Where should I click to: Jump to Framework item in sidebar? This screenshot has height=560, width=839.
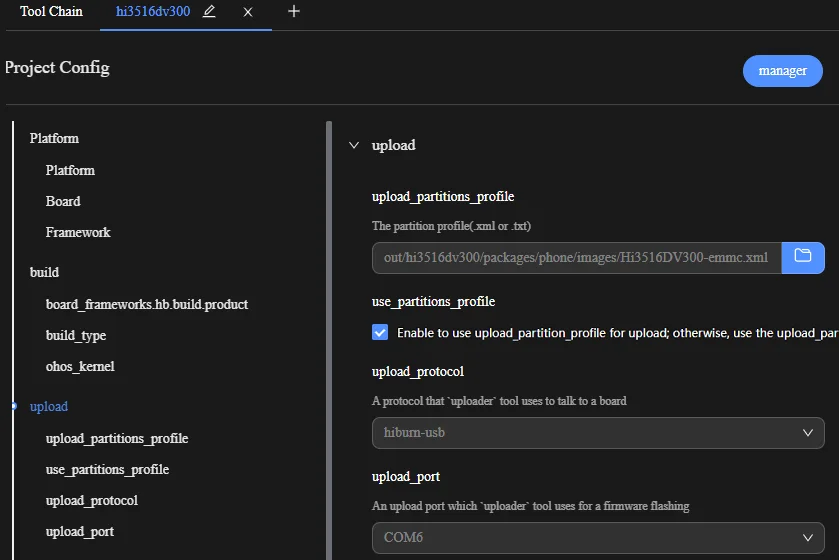click(x=78, y=233)
